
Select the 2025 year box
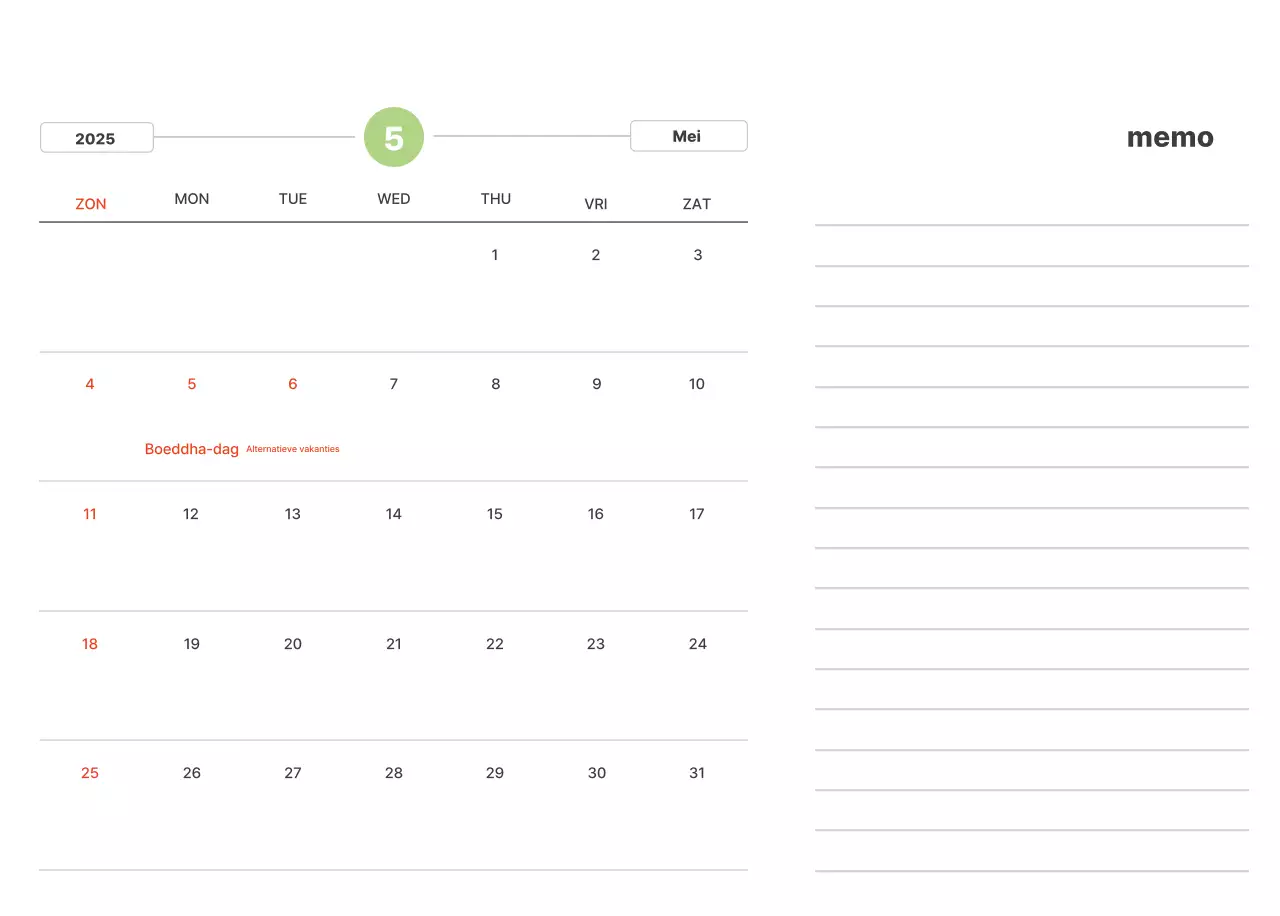[96, 138]
